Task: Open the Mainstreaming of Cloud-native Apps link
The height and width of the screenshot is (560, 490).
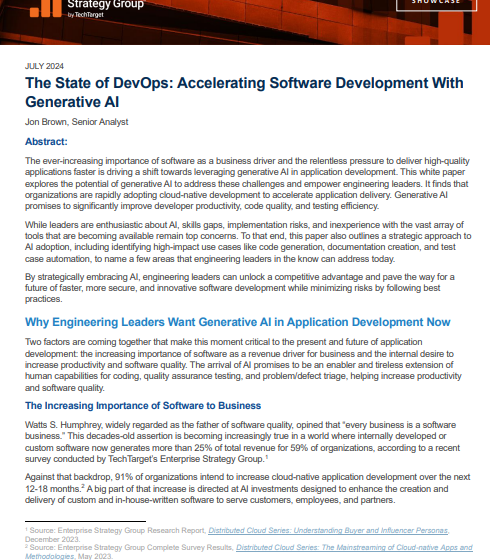Action: (x=354, y=548)
